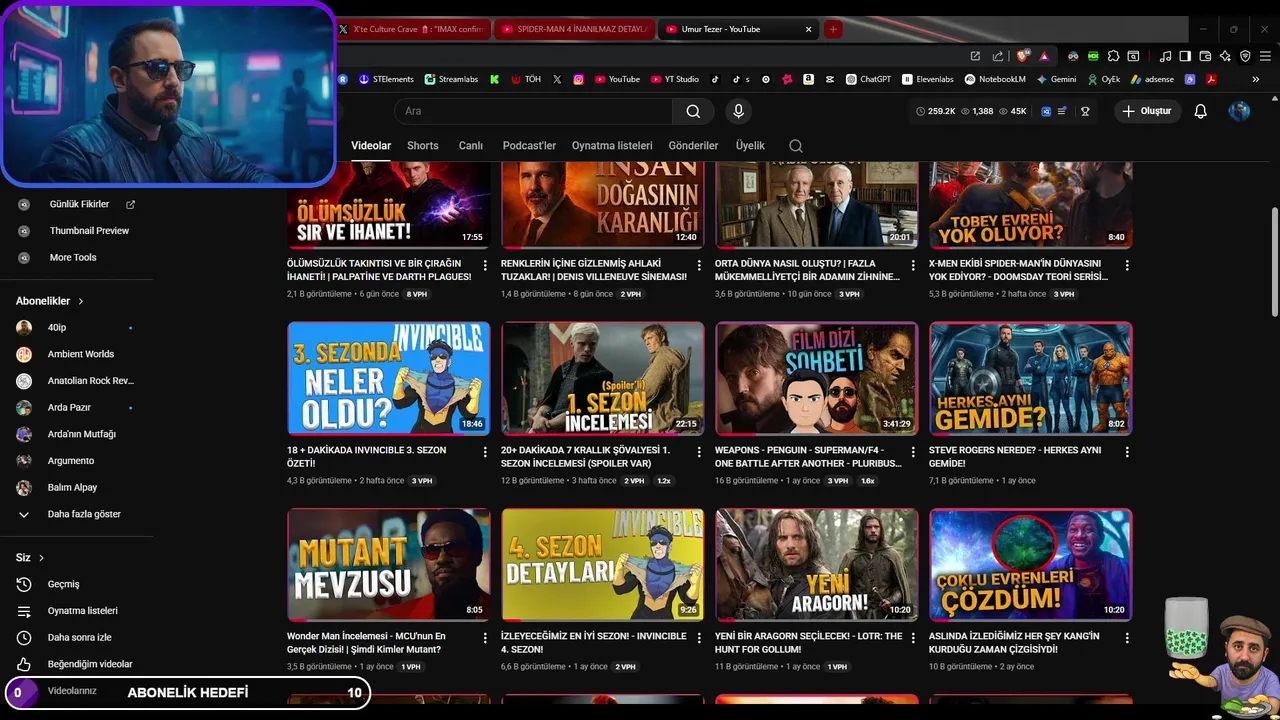Open the STElements bookmark
1280x720 pixels.
(x=386, y=79)
